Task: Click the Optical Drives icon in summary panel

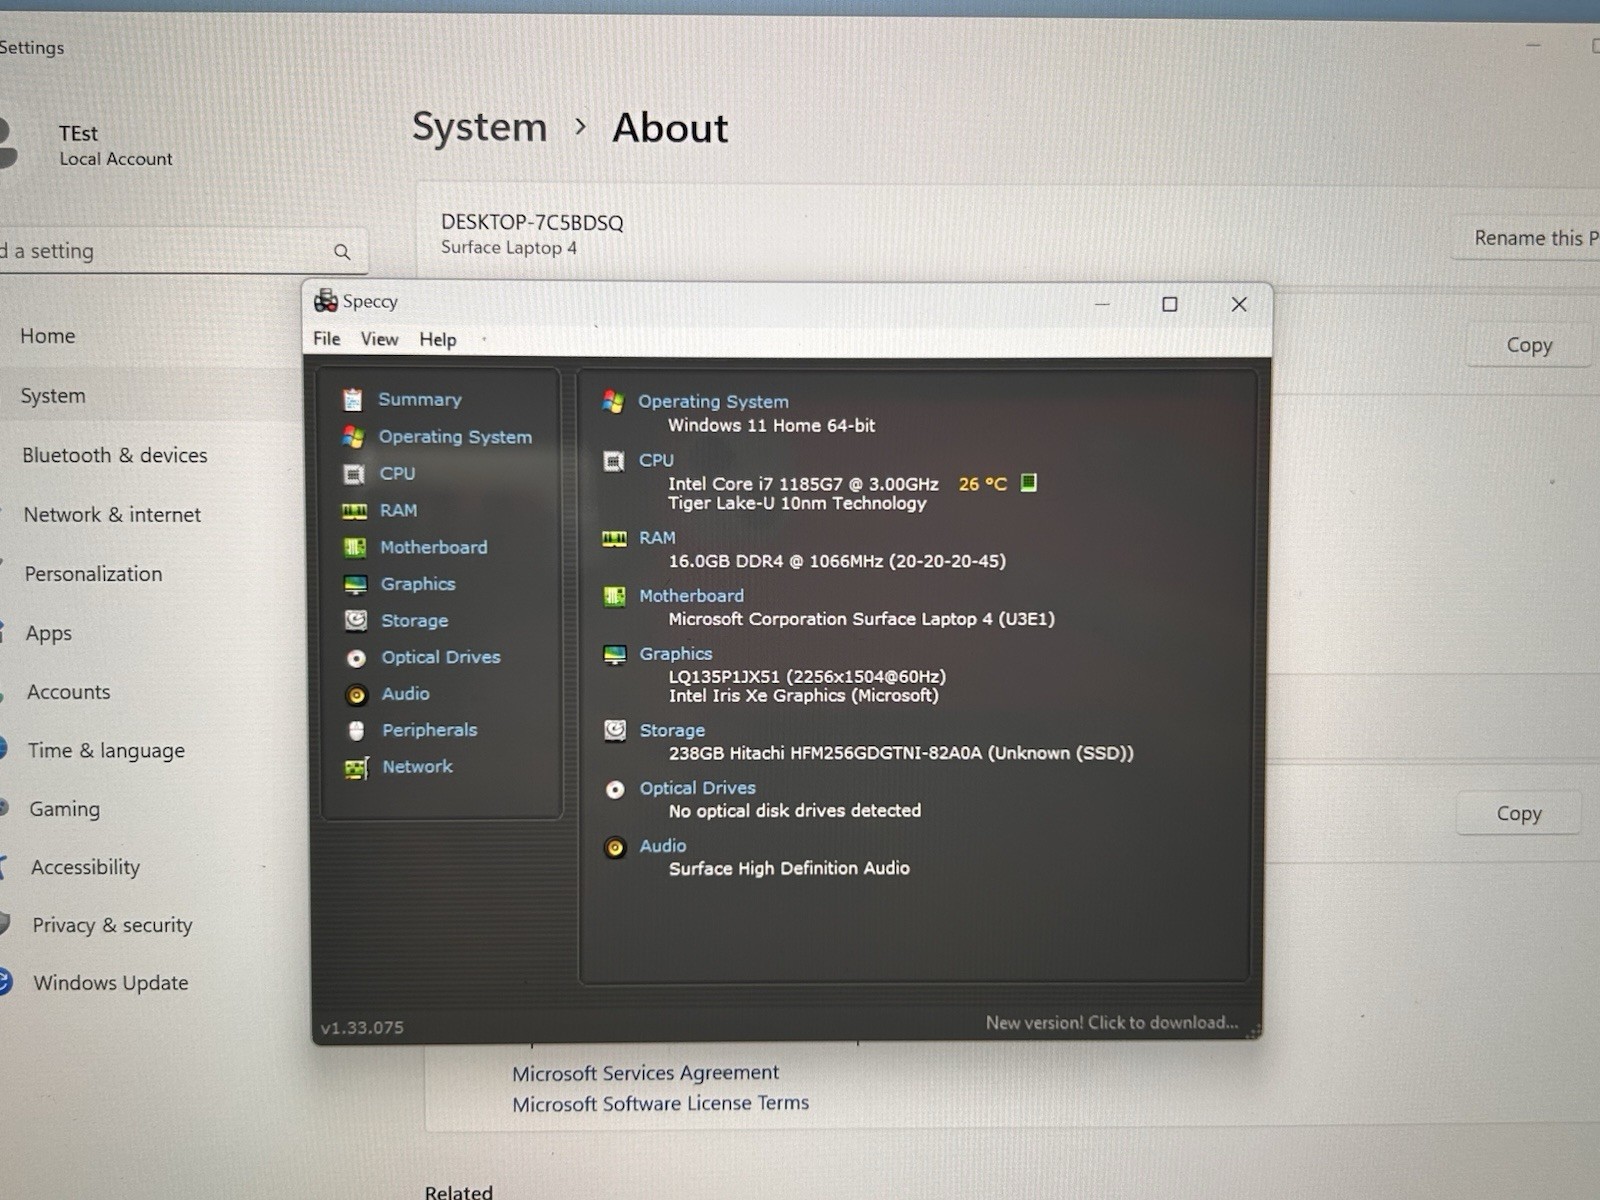Action: point(615,790)
